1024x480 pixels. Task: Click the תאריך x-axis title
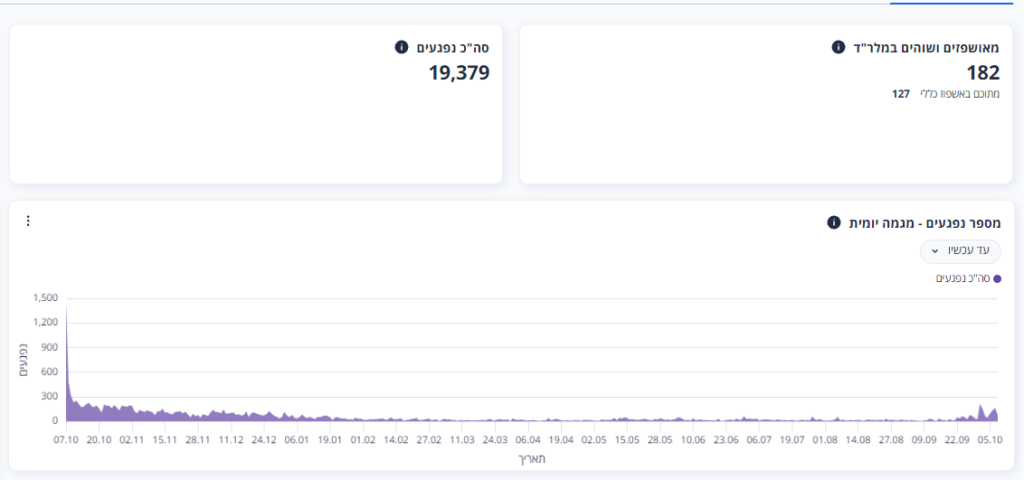click(531, 458)
